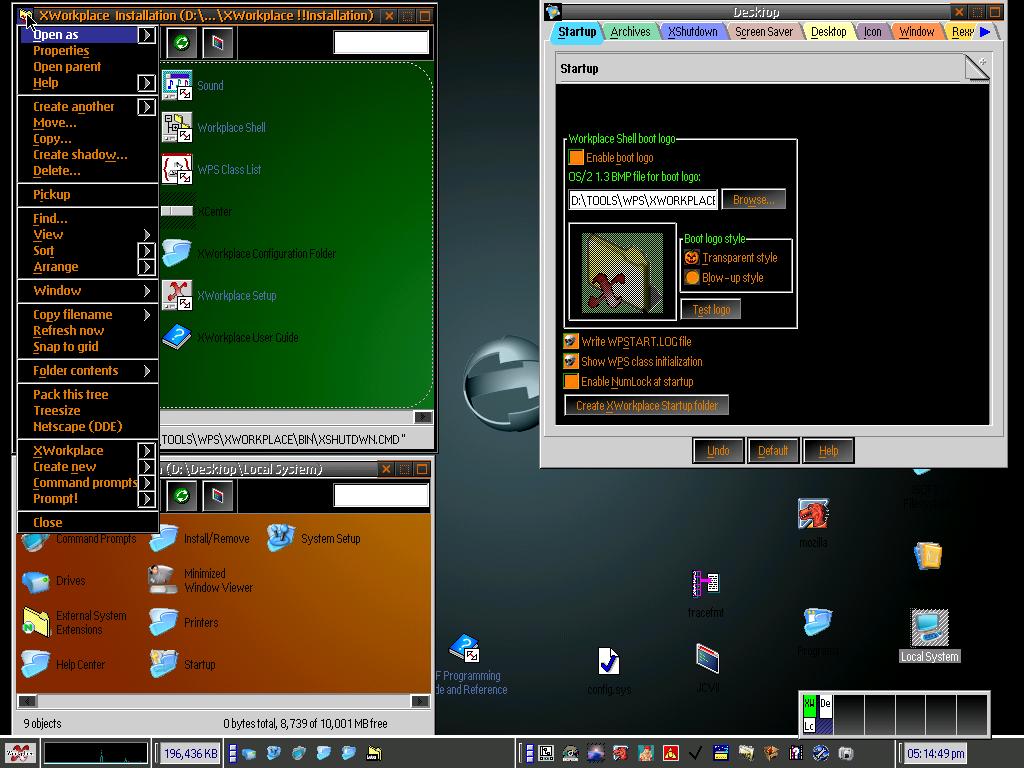Open the Drives folder icon
The height and width of the screenshot is (768, 1024).
click(x=36, y=581)
